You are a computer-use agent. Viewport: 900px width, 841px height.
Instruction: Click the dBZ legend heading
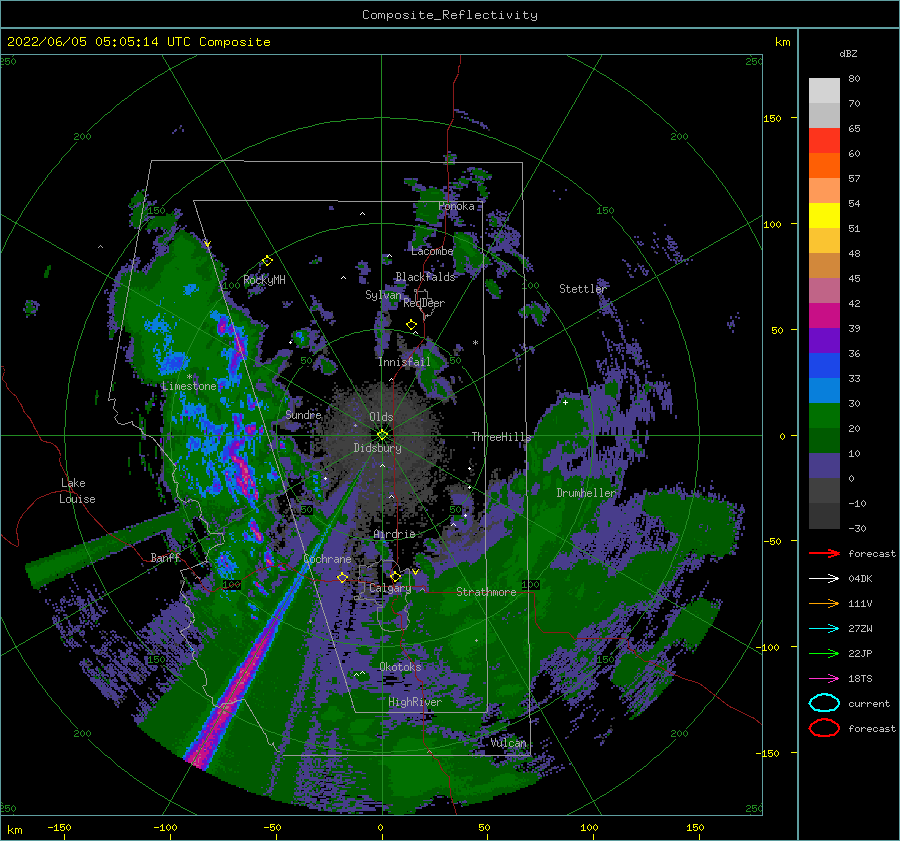(848, 53)
